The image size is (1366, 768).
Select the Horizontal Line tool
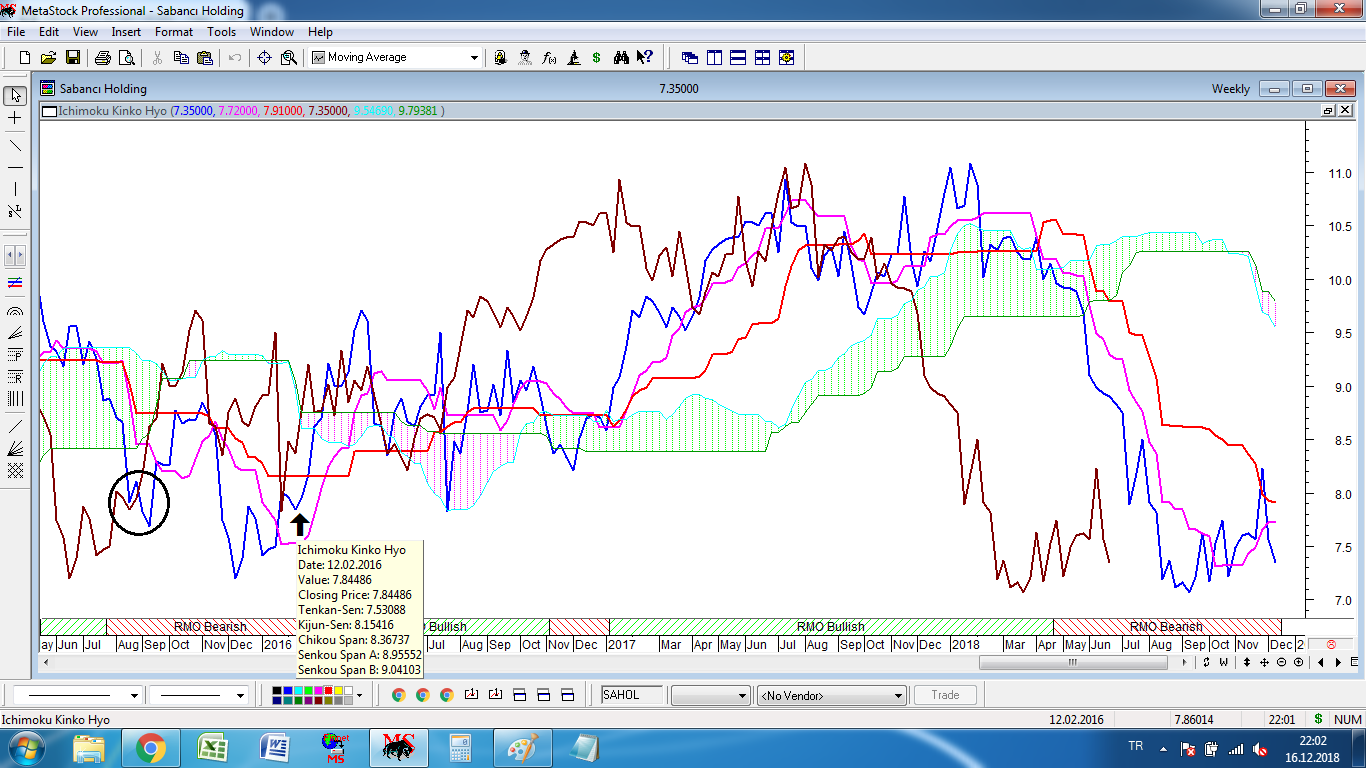click(15, 166)
